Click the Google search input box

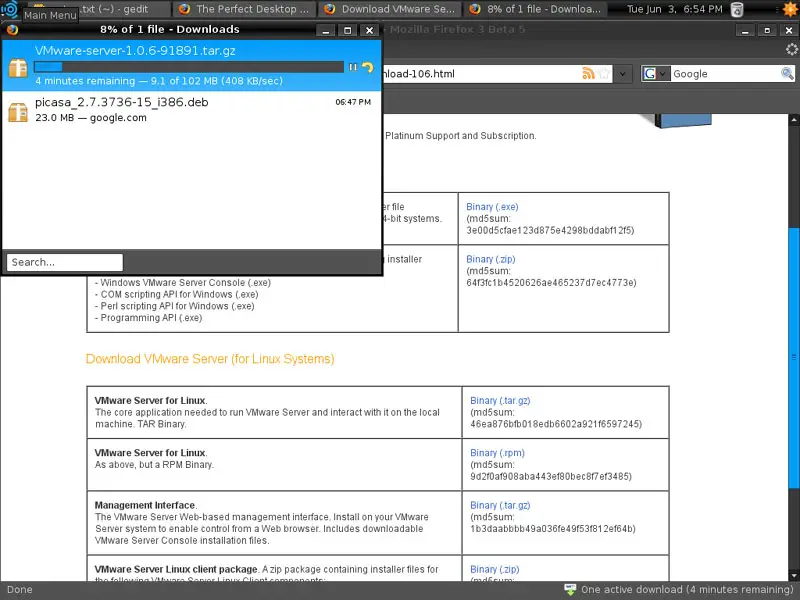pyautogui.click(x=726, y=73)
